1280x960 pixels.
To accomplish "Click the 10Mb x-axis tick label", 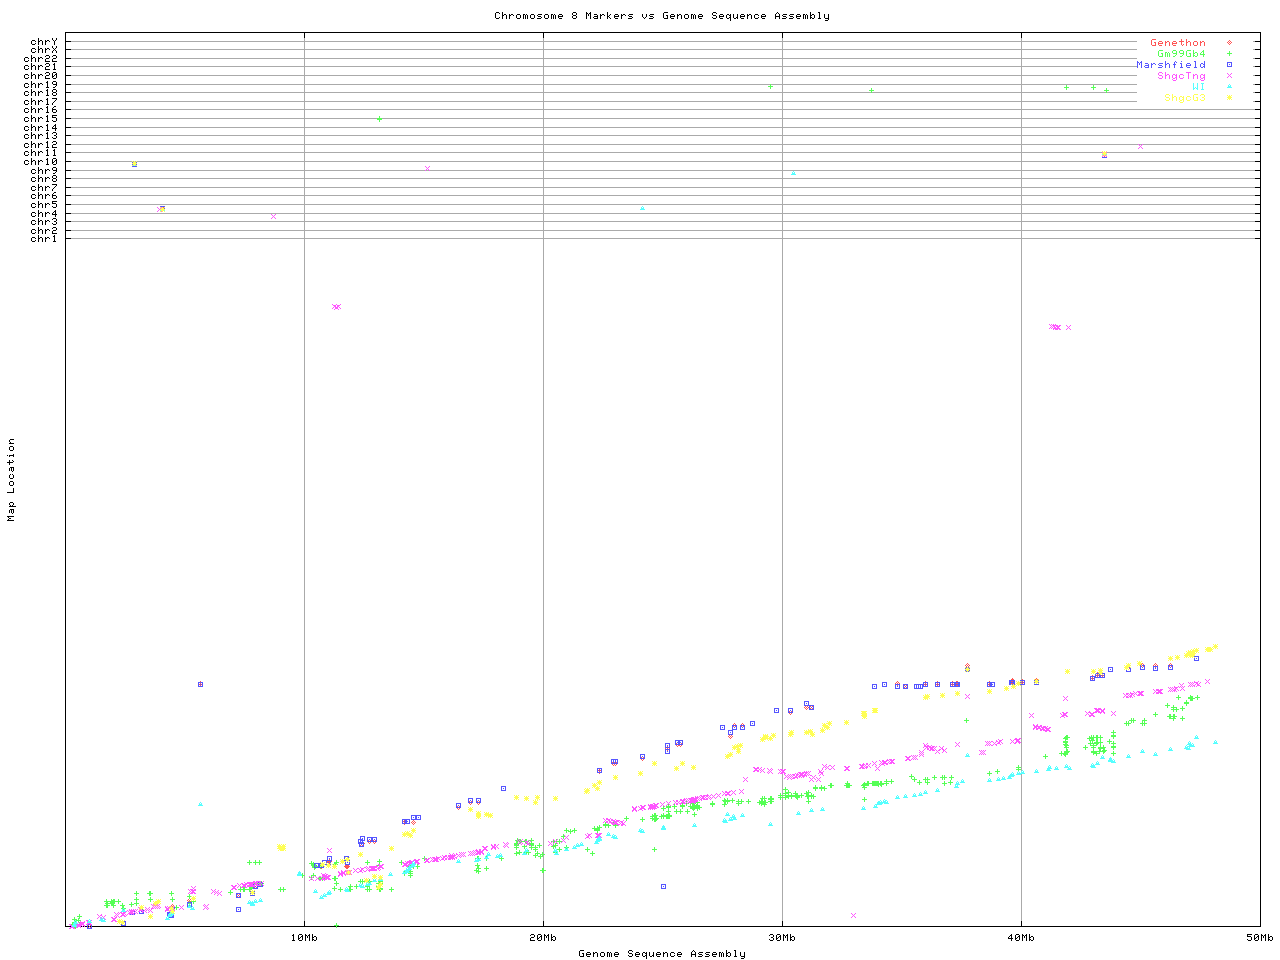I will click(x=304, y=938).
